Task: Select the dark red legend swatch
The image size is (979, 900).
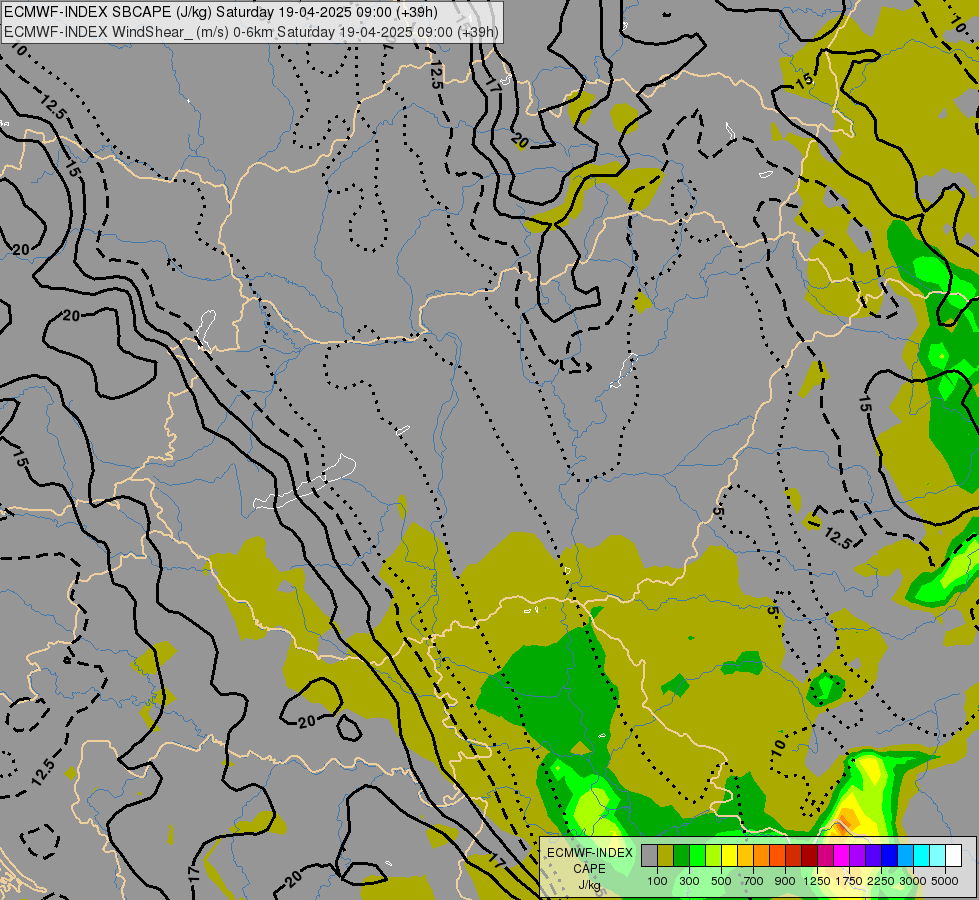Action: (x=810, y=855)
